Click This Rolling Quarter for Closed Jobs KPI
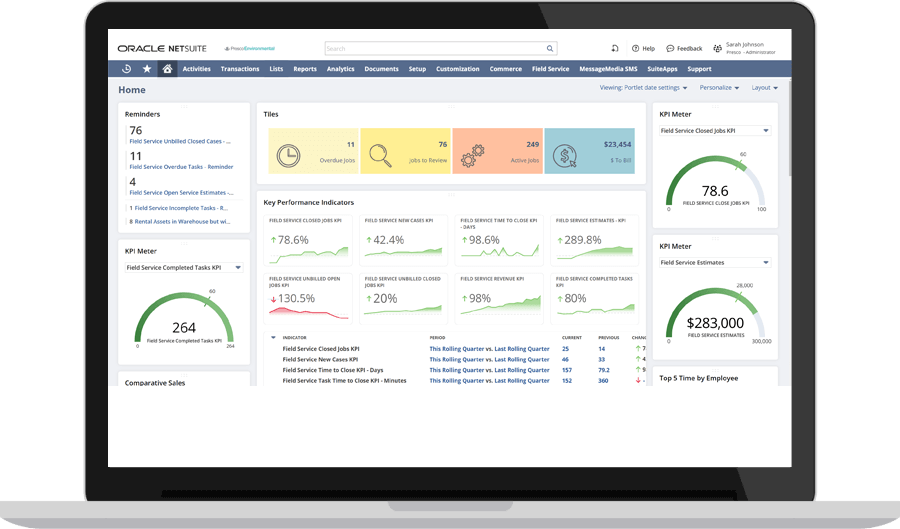The height and width of the screenshot is (529, 900). pos(457,349)
